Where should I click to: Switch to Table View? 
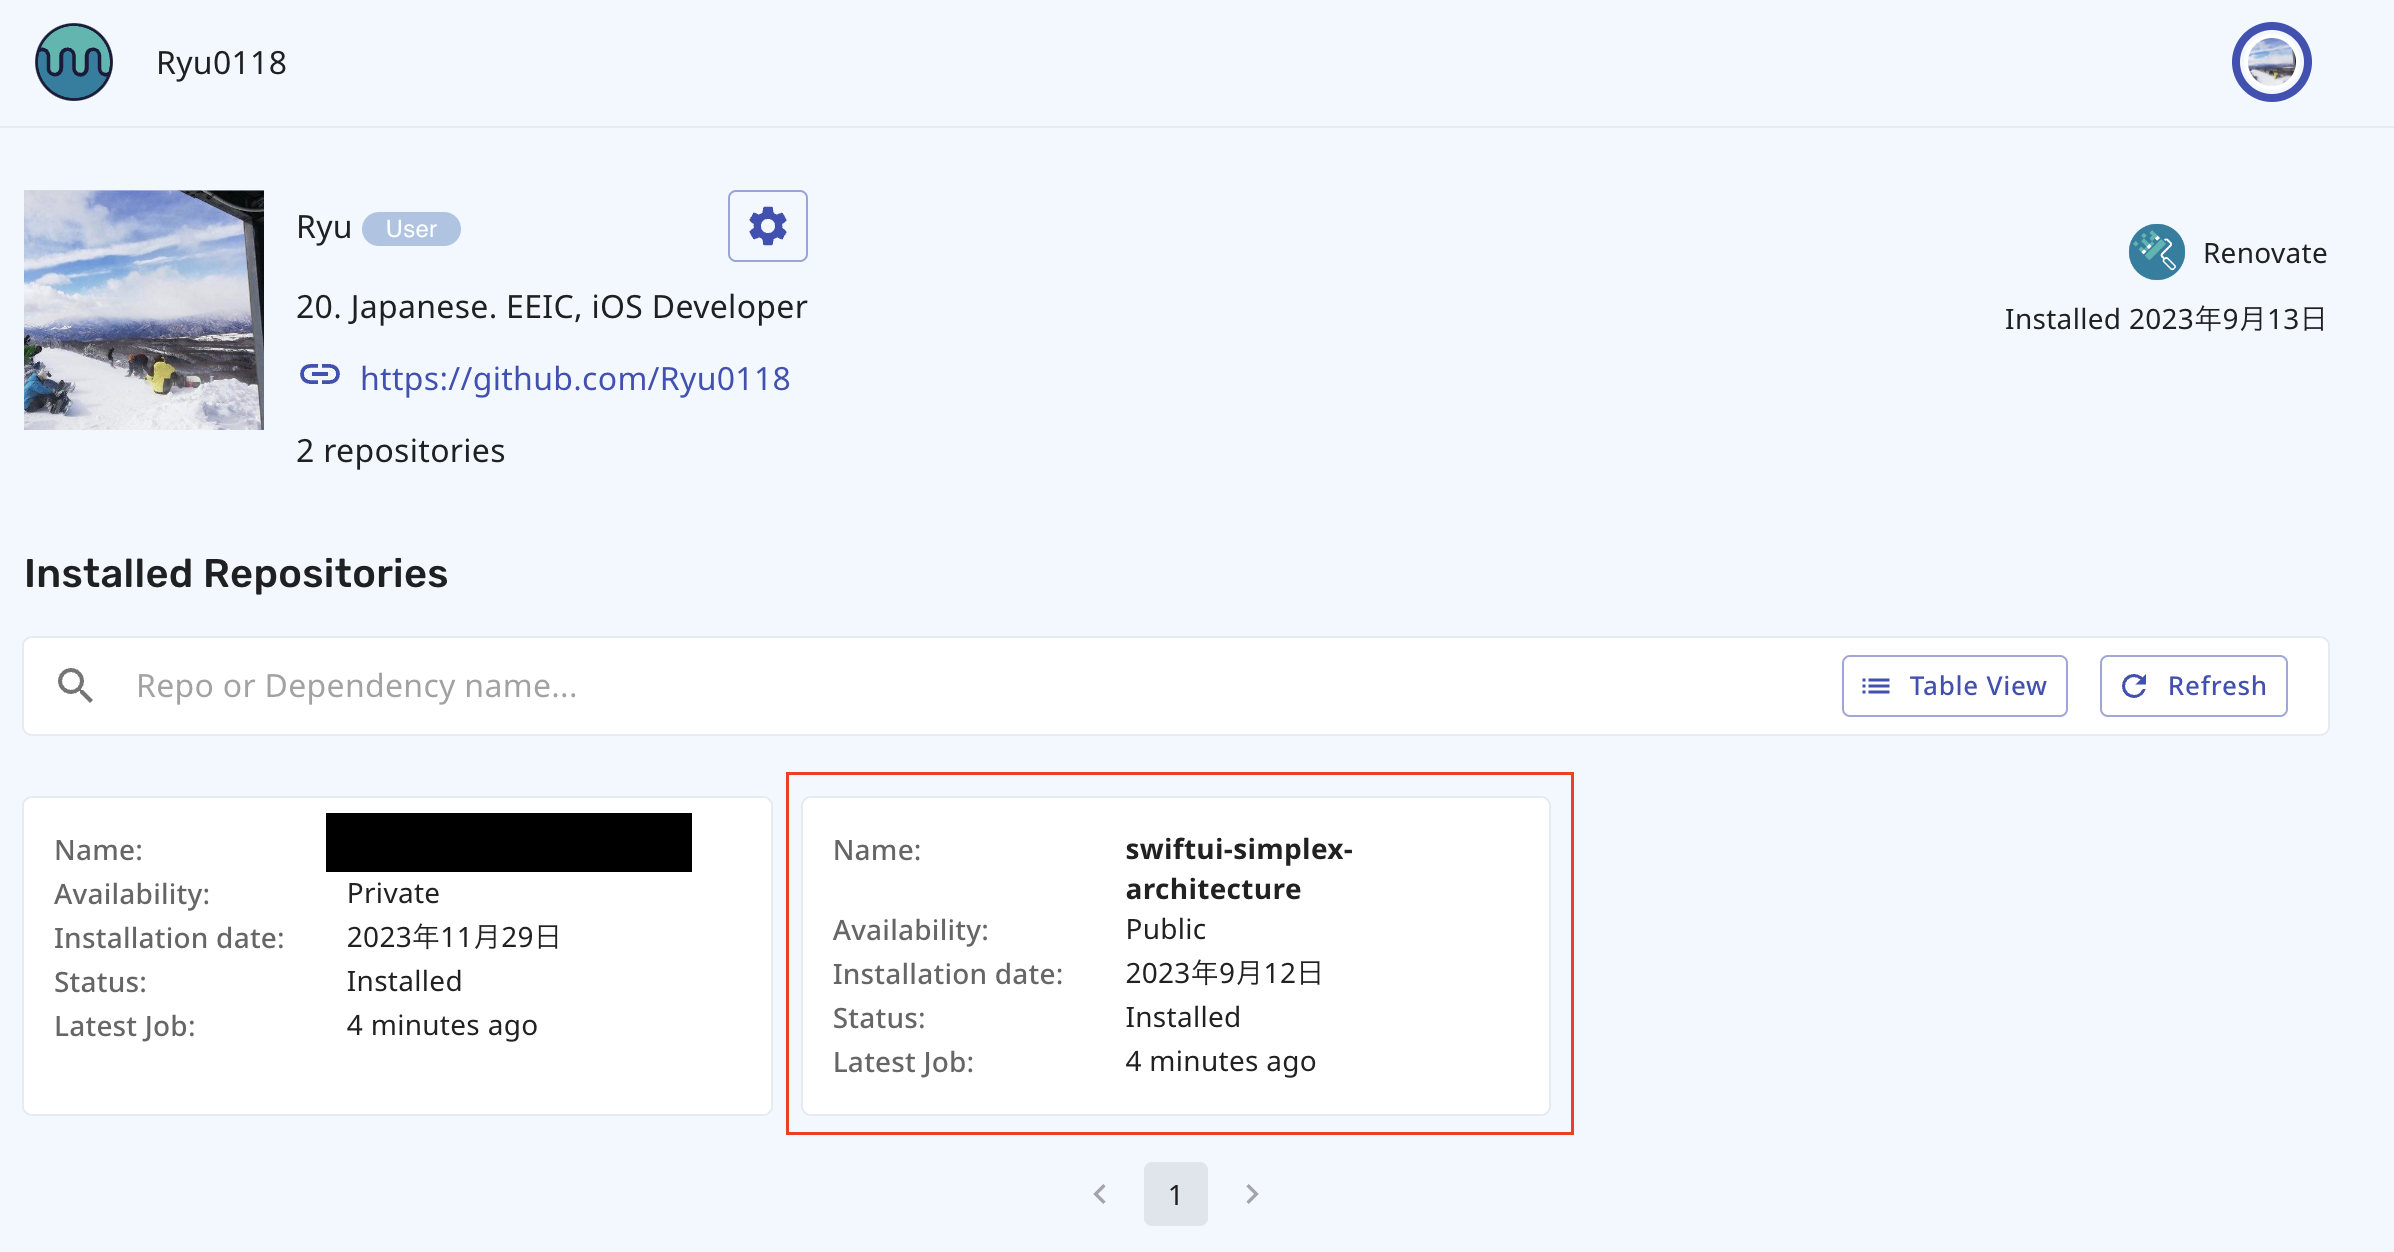(x=1954, y=686)
